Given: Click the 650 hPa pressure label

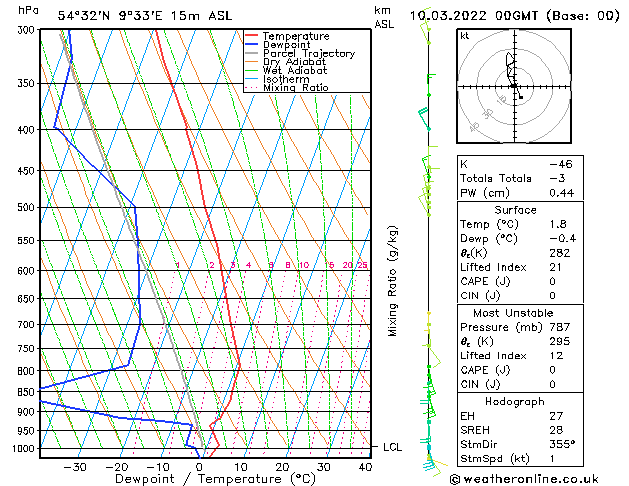Looking at the screenshot, I should coord(28,299).
